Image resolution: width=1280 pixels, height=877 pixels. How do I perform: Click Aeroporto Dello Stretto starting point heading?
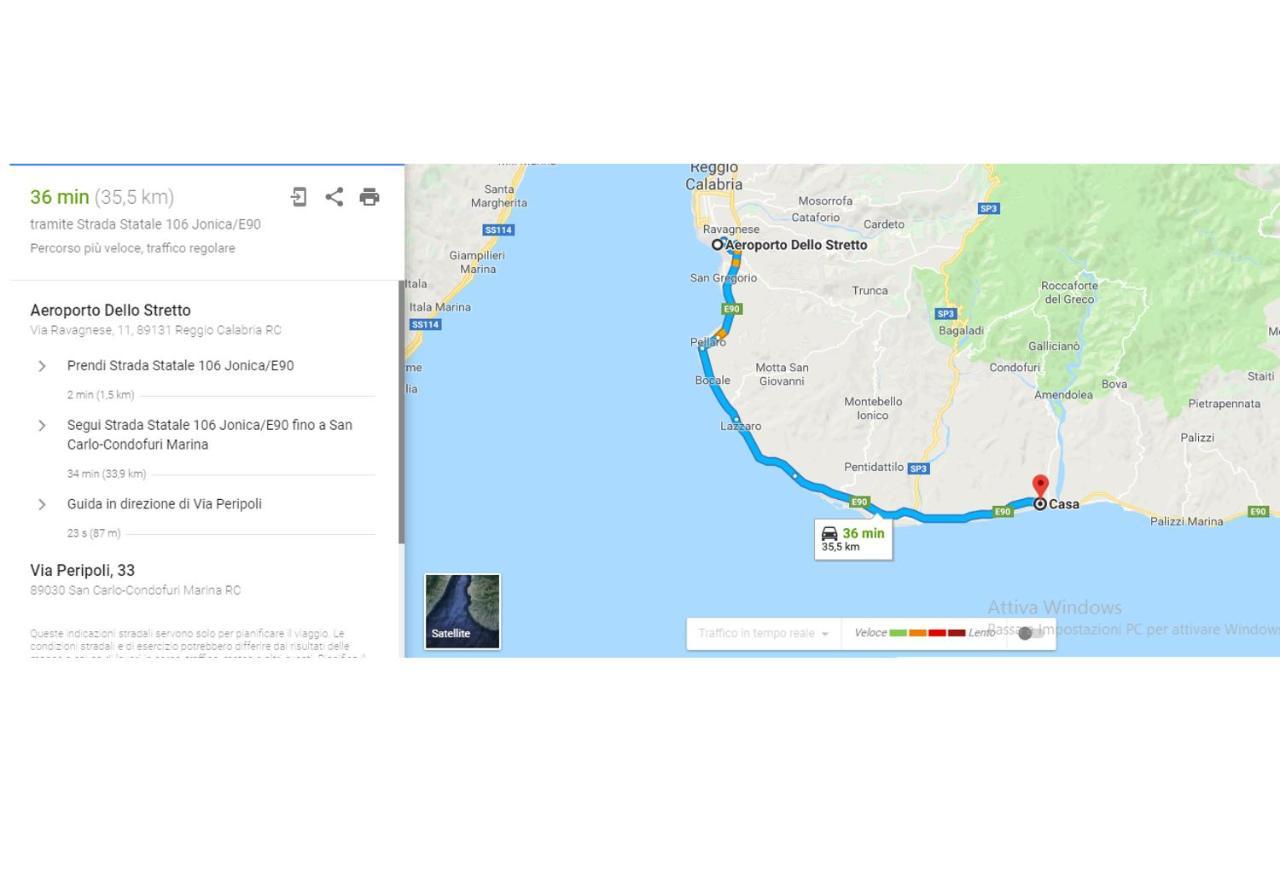110,310
